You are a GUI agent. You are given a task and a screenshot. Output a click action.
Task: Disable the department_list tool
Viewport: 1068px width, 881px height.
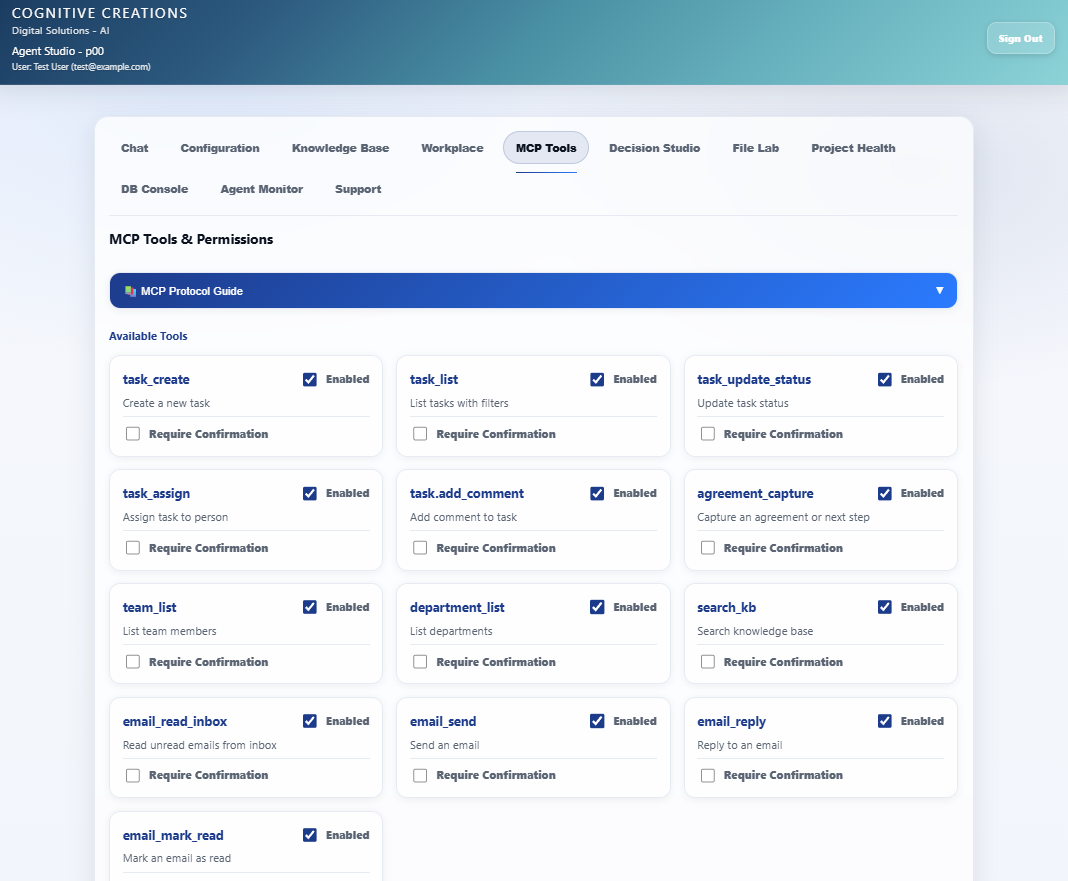pyautogui.click(x=597, y=607)
